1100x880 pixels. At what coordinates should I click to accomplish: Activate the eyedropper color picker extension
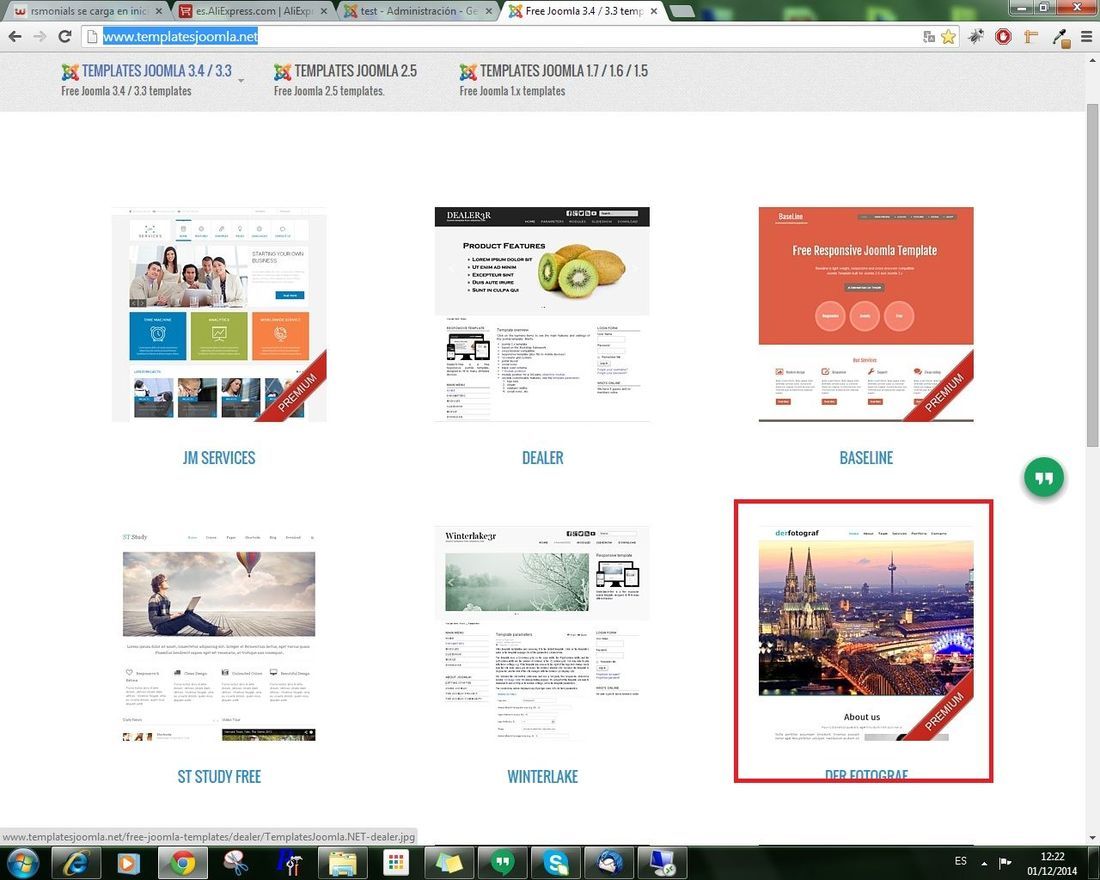click(x=1061, y=38)
